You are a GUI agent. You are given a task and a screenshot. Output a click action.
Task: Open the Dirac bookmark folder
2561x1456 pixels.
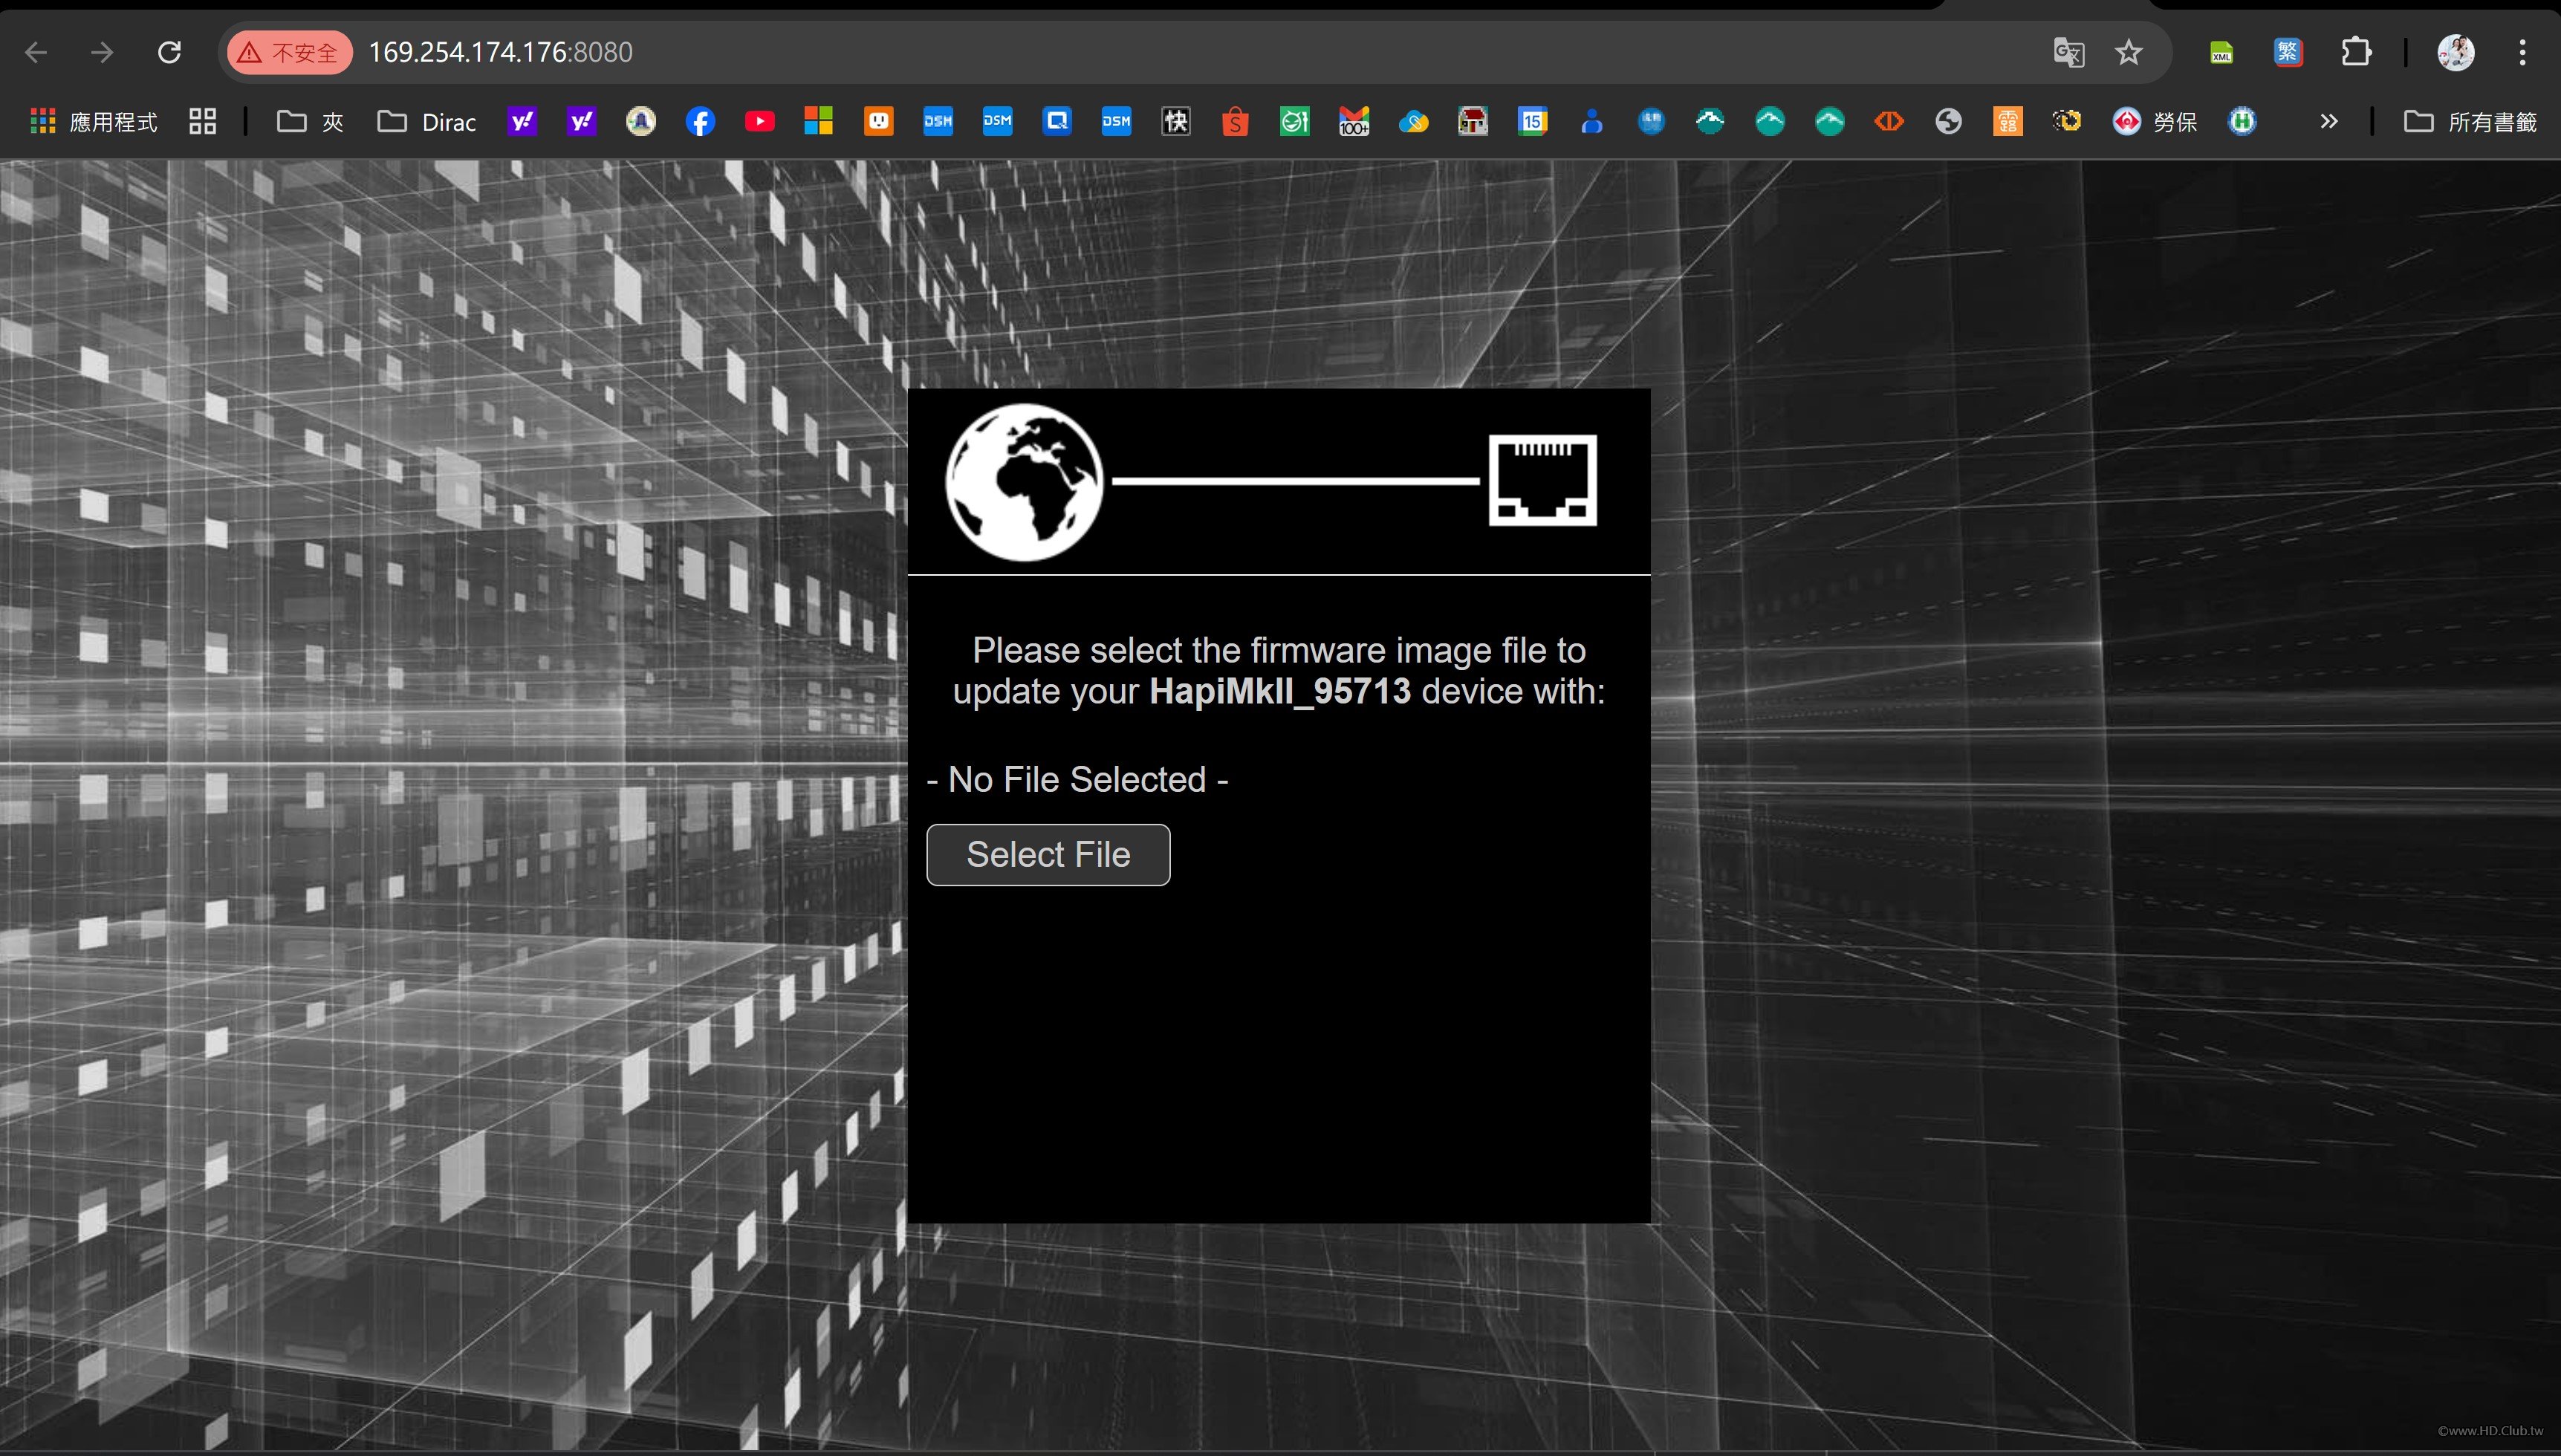[x=427, y=122]
